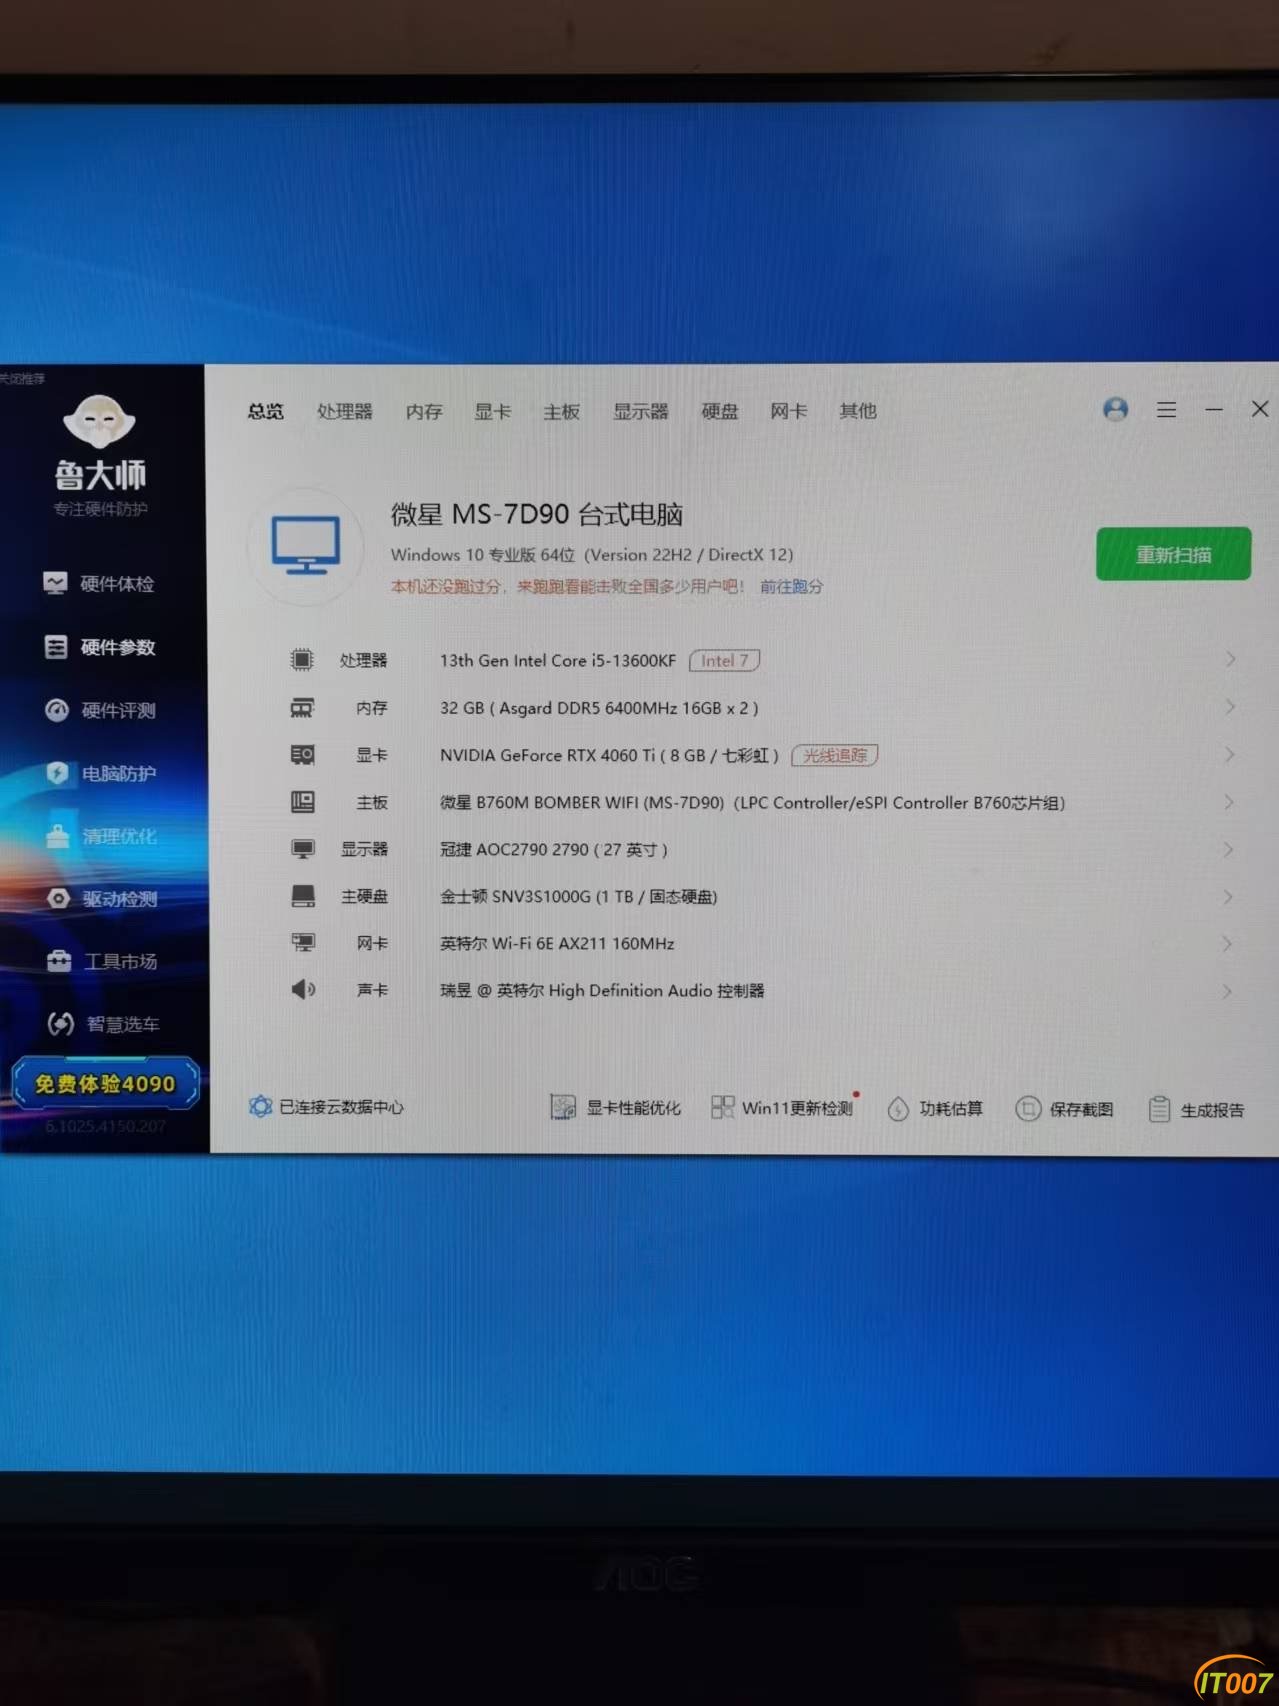Switch to the 硬盘 tab
The image size is (1279, 1706).
[720, 411]
